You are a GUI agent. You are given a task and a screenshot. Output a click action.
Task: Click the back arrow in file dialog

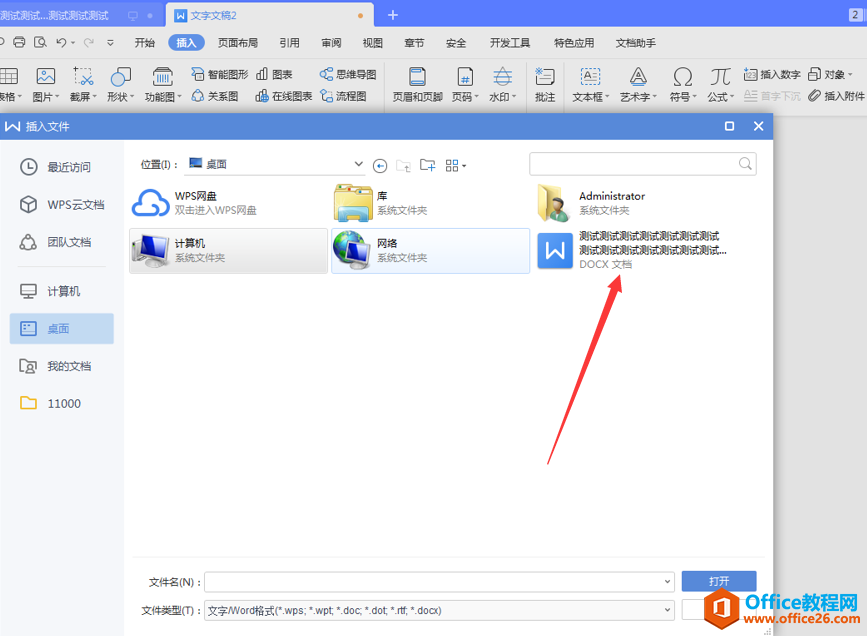tap(380, 165)
